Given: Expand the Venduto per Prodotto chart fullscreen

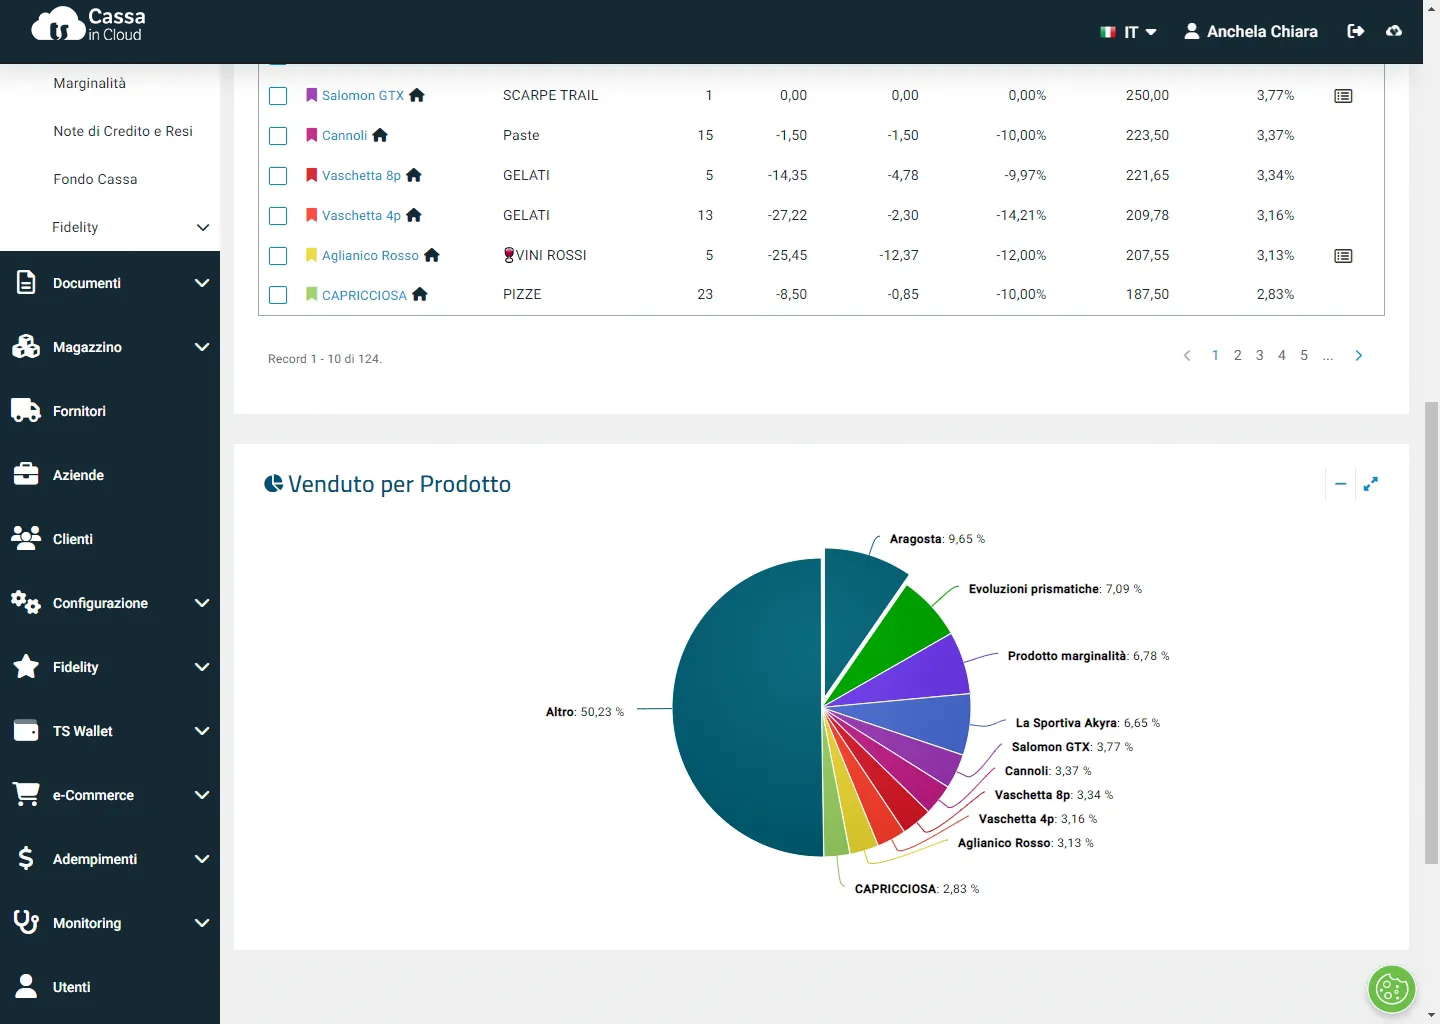Looking at the screenshot, I should (x=1371, y=484).
